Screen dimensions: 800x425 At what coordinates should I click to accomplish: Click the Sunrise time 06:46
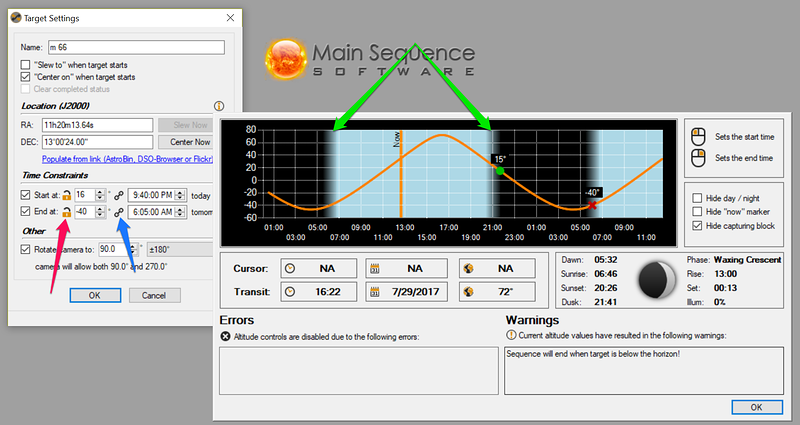[606, 274]
